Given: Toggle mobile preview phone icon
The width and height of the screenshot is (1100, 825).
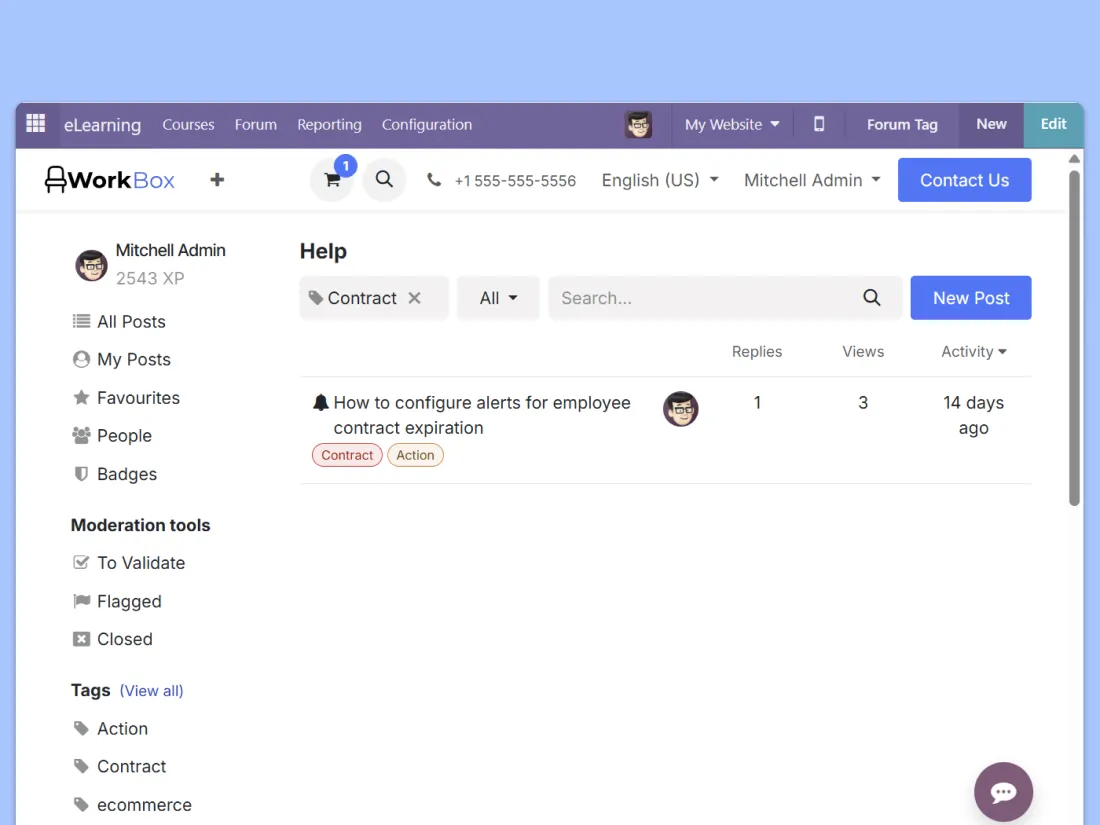Looking at the screenshot, I should (x=819, y=124).
